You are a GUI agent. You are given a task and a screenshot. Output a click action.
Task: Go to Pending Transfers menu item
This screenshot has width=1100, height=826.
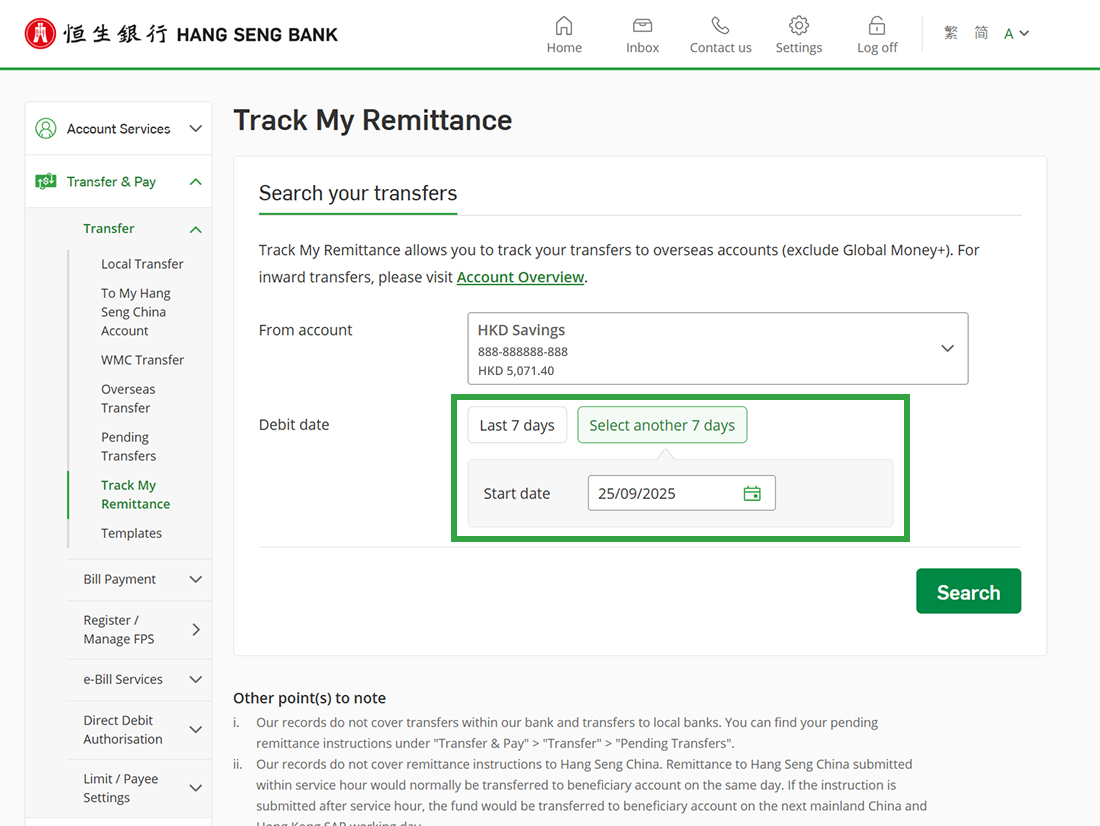[128, 446]
